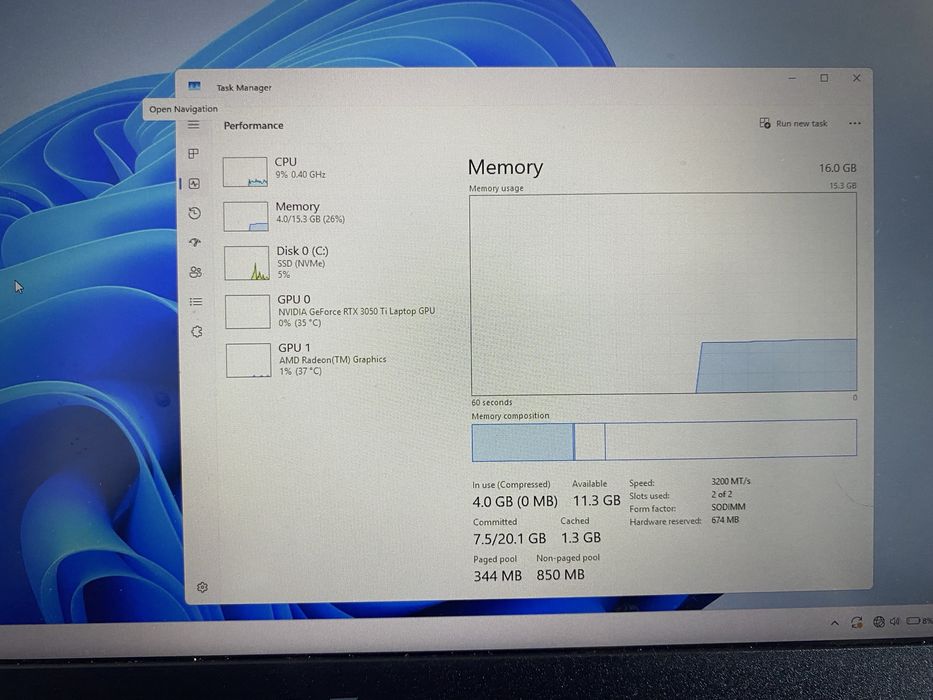Open the Startup apps icon
933x700 pixels.
(195, 242)
